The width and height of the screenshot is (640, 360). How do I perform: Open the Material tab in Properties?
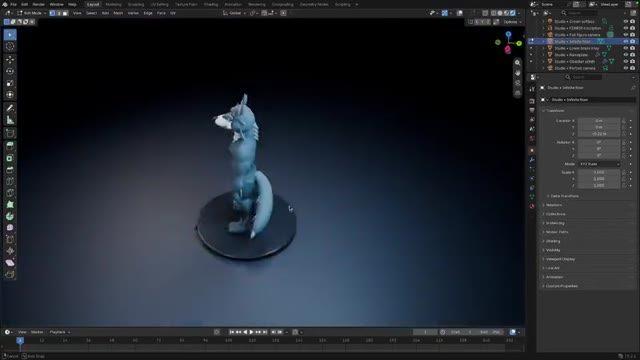click(x=532, y=206)
